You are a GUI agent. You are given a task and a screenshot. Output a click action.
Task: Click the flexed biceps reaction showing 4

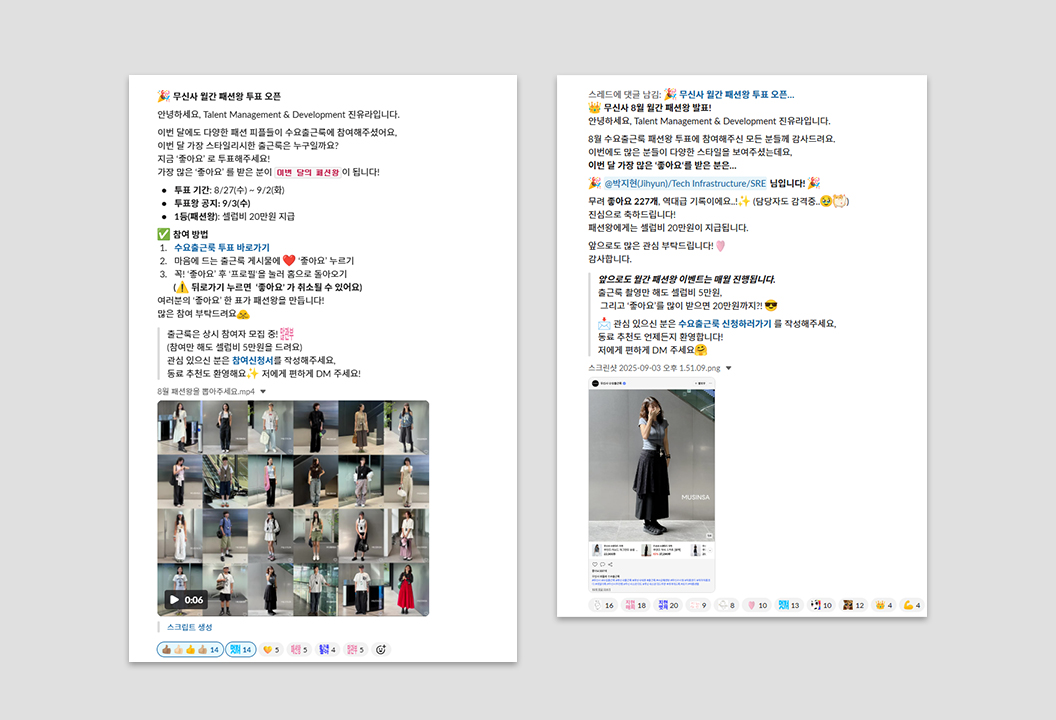(x=912, y=605)
